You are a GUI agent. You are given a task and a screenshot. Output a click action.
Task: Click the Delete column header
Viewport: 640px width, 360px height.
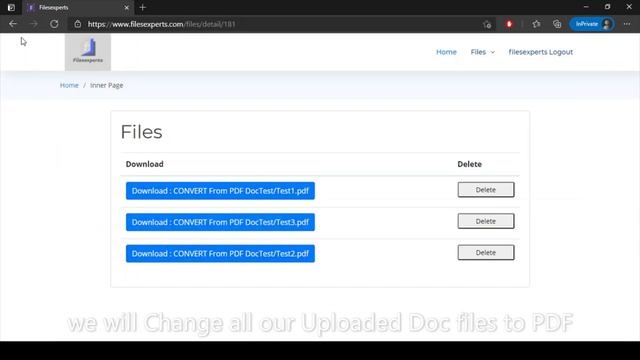coord(469,164)
